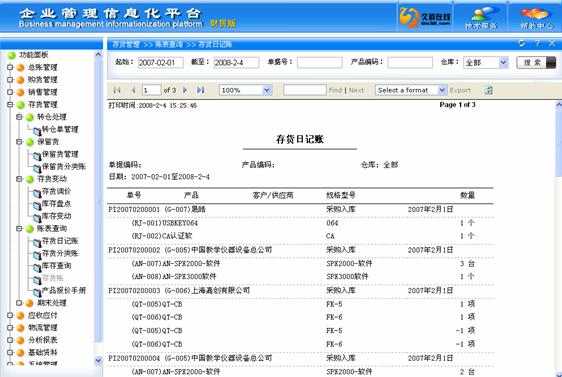Jump to the last report page
Screen dimensions: 562x377
[201, 90]
